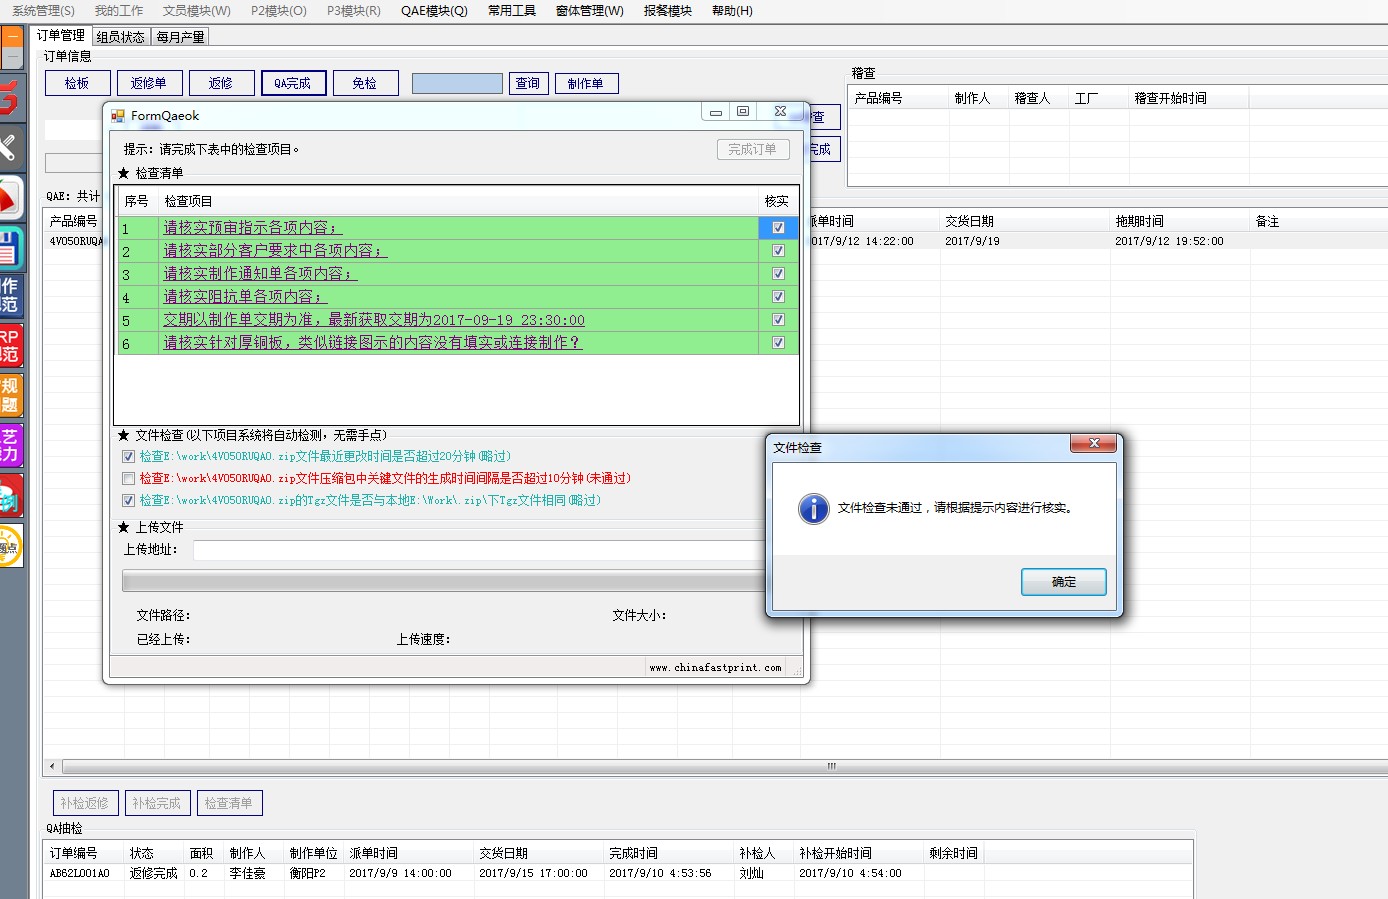Image resolution: width=1388 pixels, height=899 pixels.
Task: Switch to the 组员状态 tab
Action: point(121,37)
